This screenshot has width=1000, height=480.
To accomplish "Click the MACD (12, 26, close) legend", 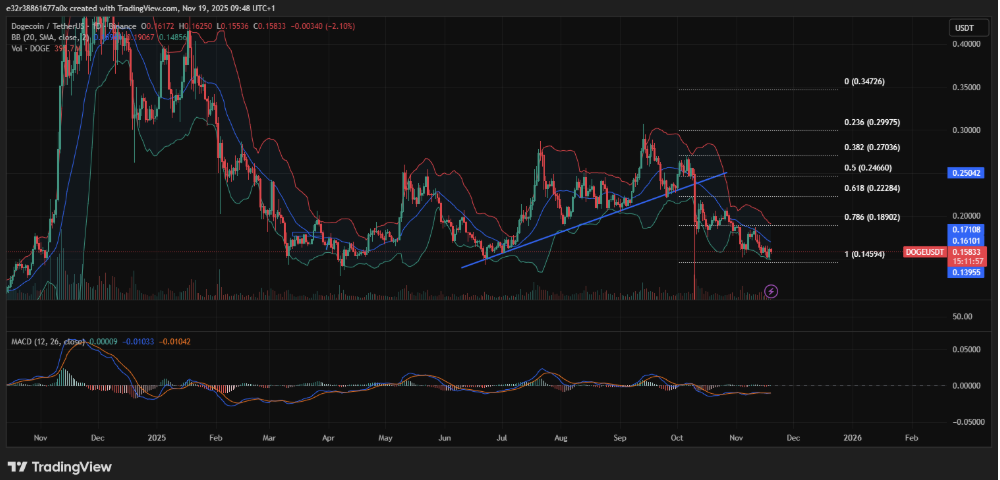I will (47, 342).
